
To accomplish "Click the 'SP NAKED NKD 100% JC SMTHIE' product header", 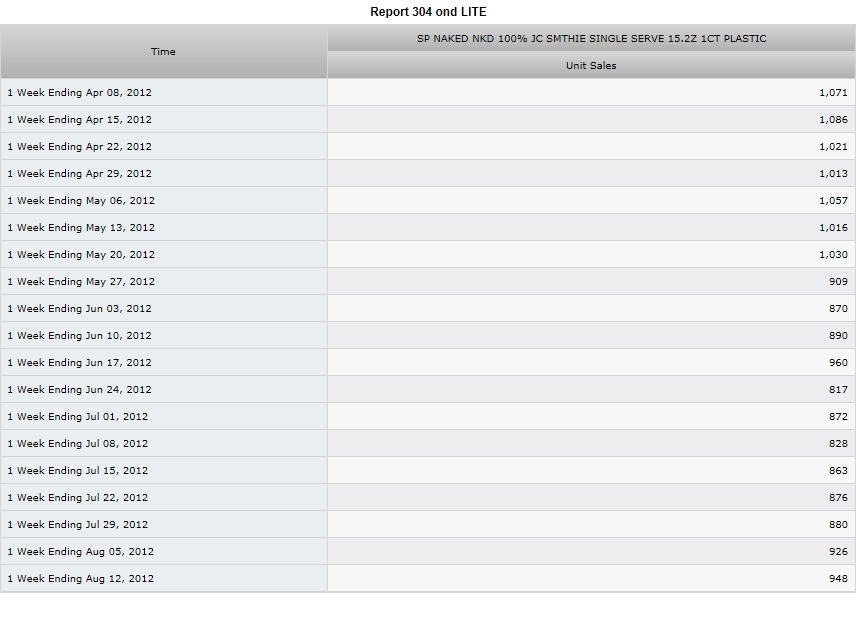I will point(591,38).
